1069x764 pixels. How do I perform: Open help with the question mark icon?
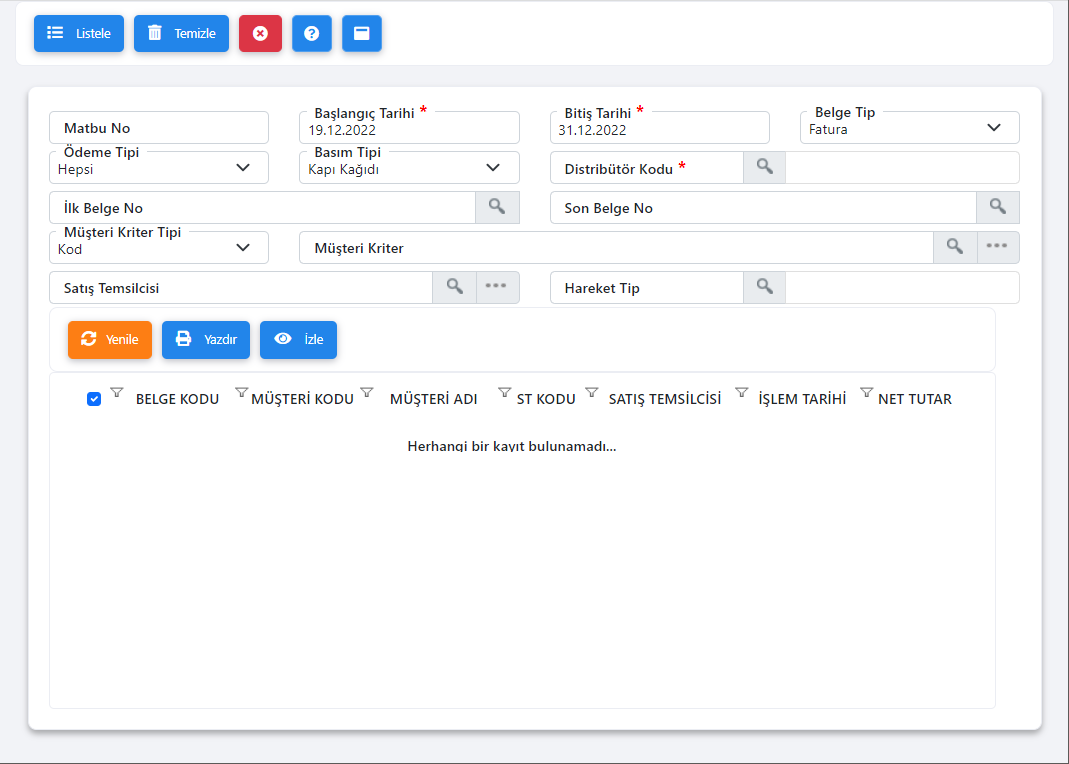(312, 33)
